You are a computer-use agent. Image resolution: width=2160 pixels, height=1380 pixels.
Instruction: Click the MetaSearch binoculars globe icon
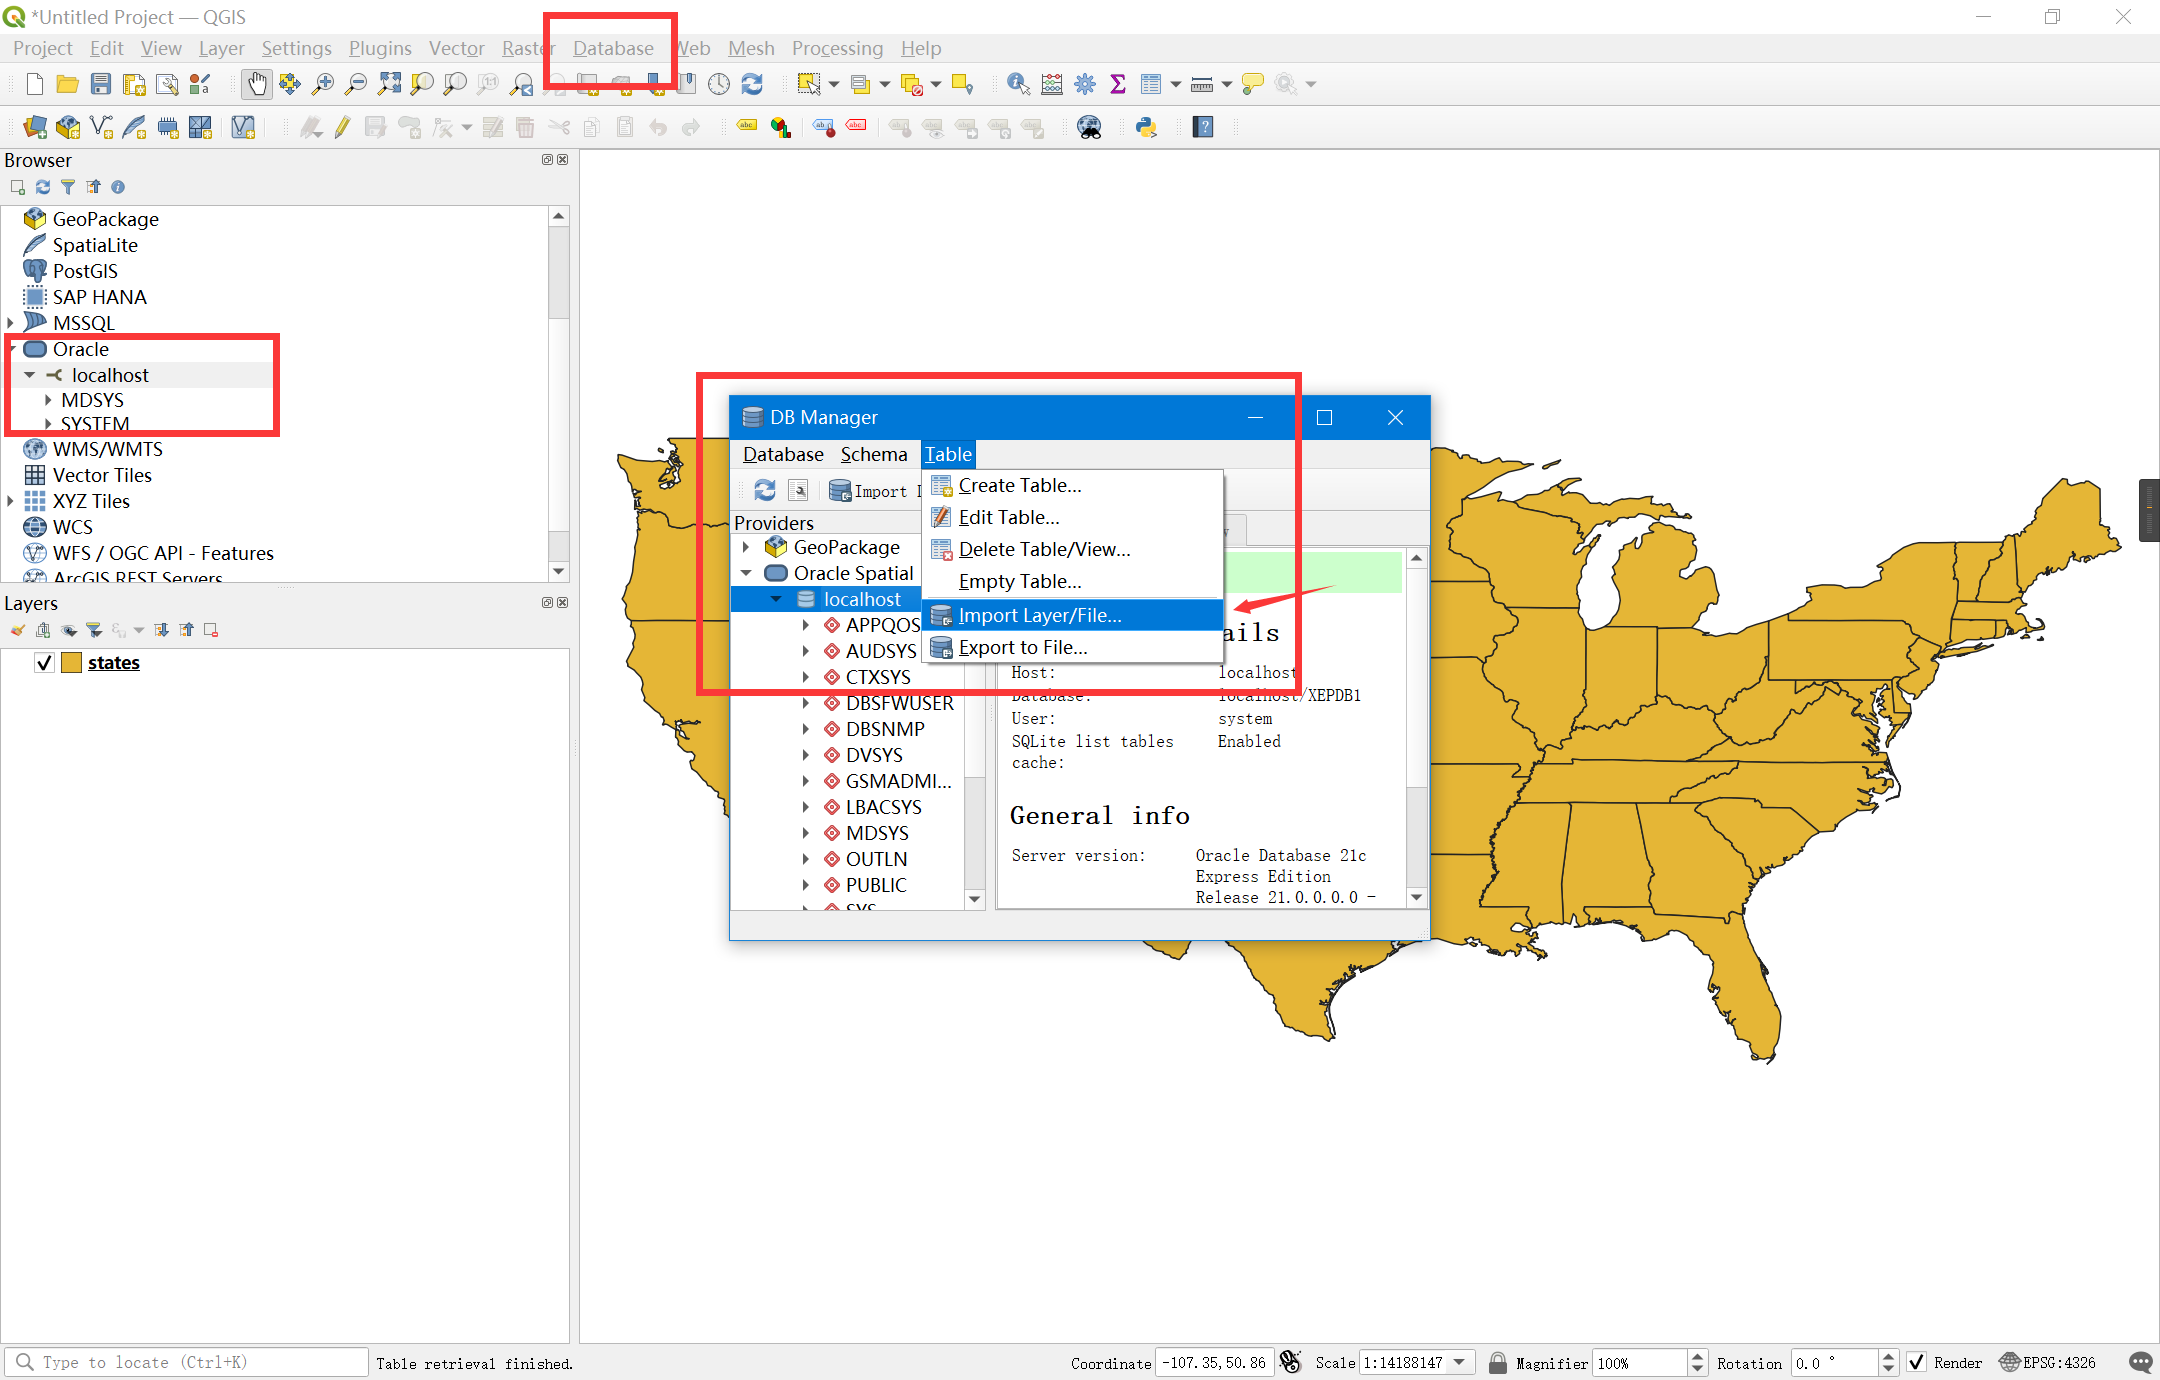1089,127
